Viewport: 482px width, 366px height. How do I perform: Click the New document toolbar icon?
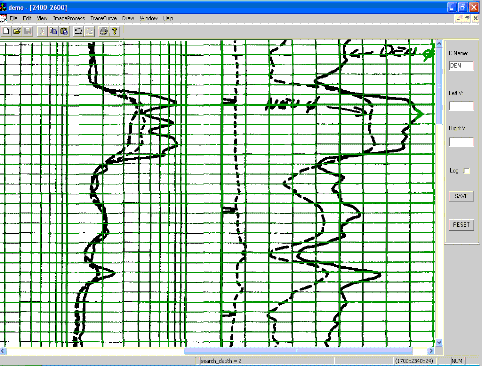pos(6,31)
